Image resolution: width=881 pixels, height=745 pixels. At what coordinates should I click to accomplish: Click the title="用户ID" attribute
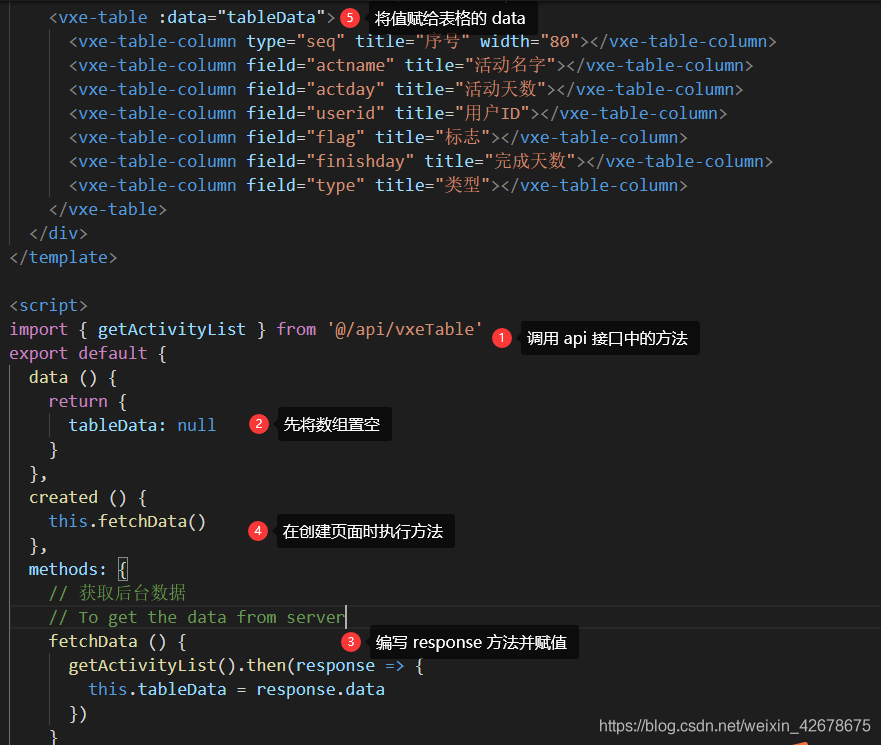click(462, 113)
